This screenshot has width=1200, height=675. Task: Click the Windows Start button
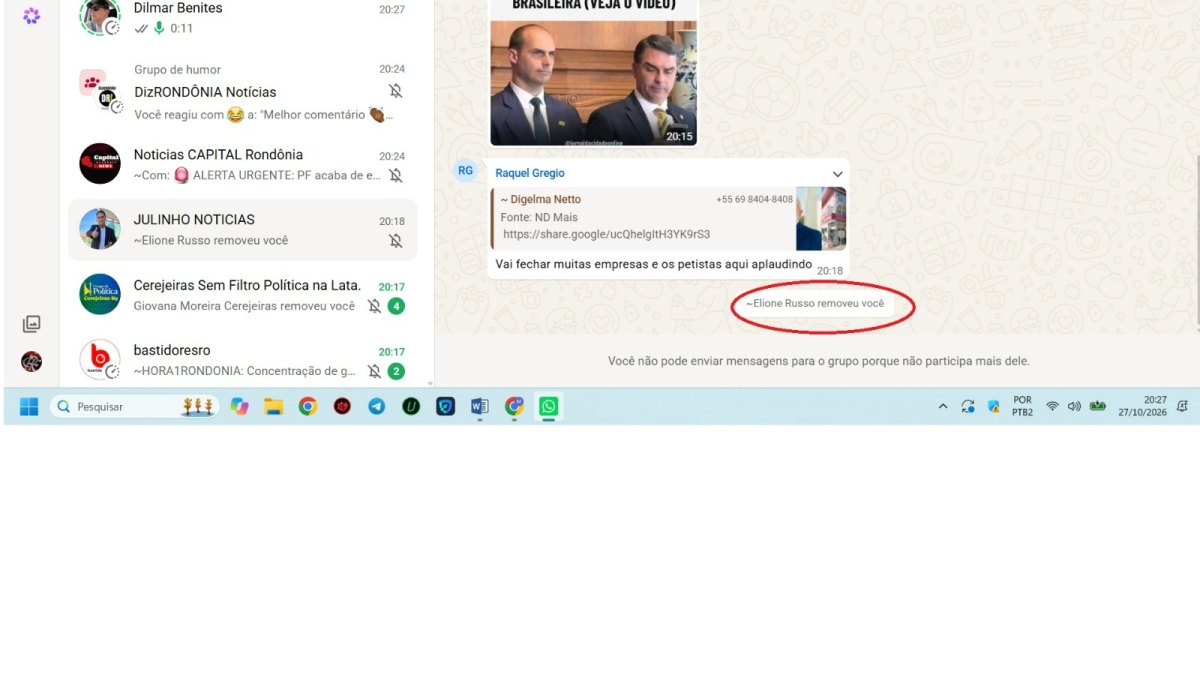tap(29, 406)
